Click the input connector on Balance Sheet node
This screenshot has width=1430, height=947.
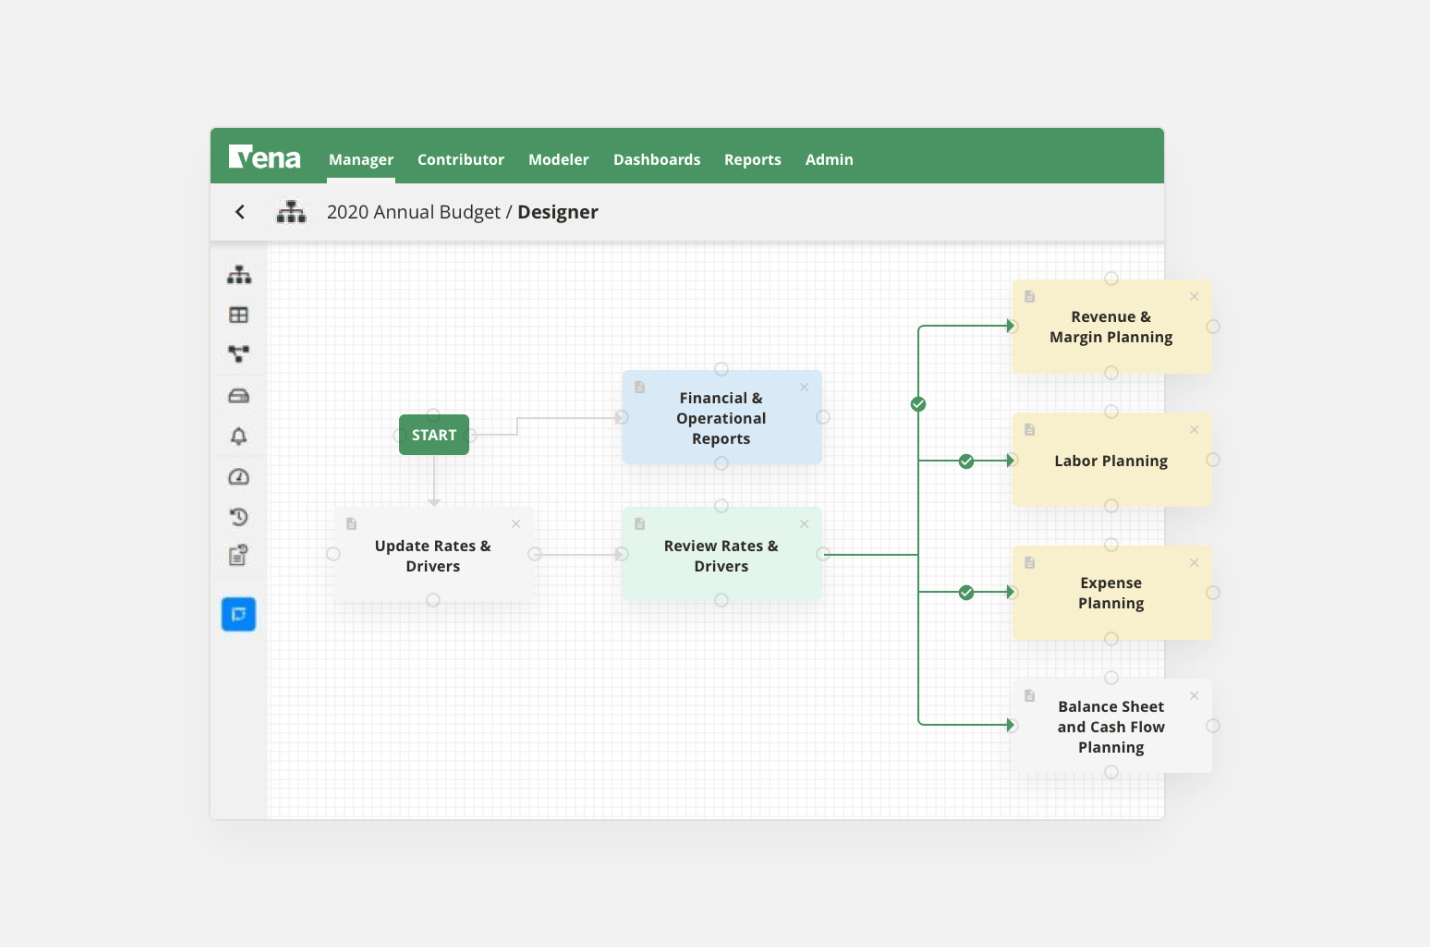click(1011, 726)
